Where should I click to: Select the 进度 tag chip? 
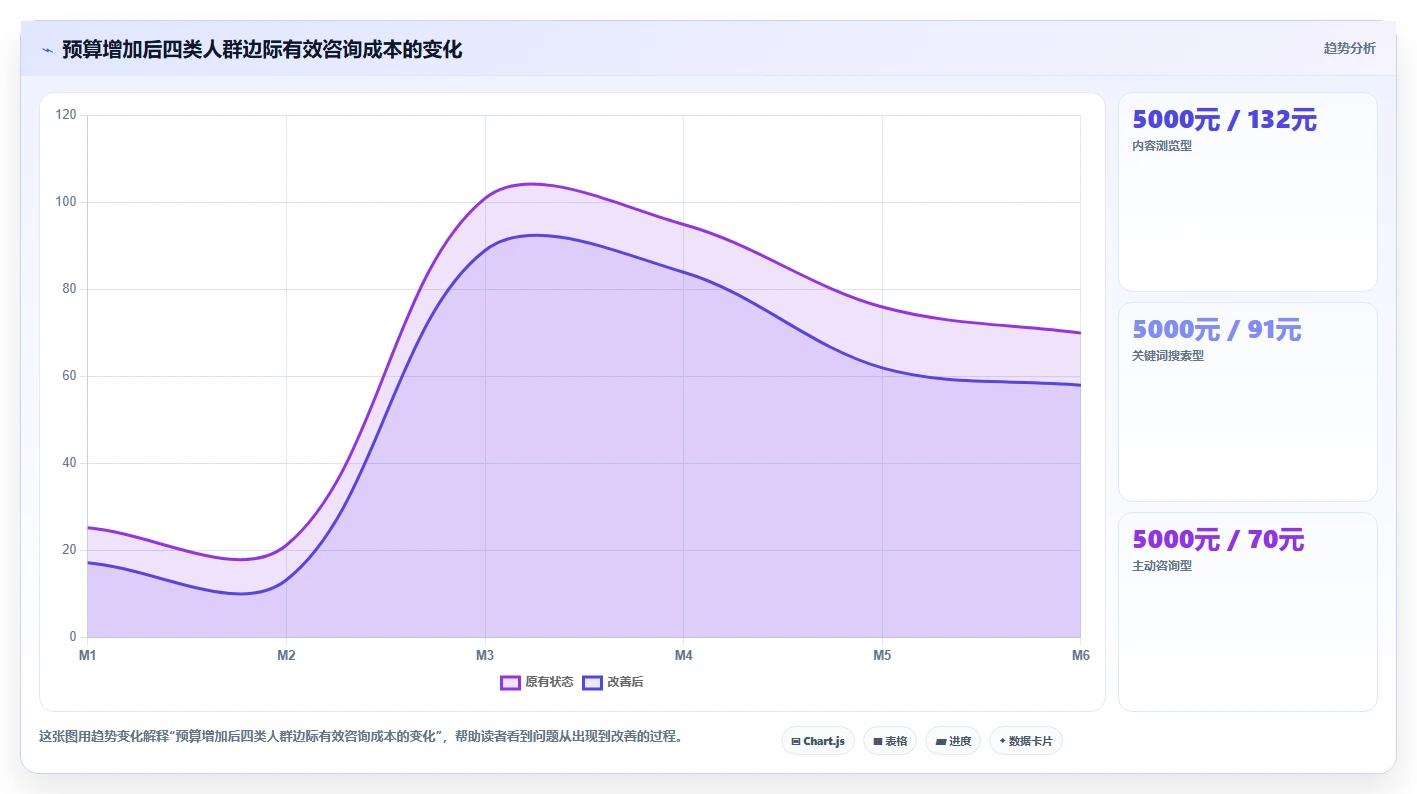click(x=953, y=741)
